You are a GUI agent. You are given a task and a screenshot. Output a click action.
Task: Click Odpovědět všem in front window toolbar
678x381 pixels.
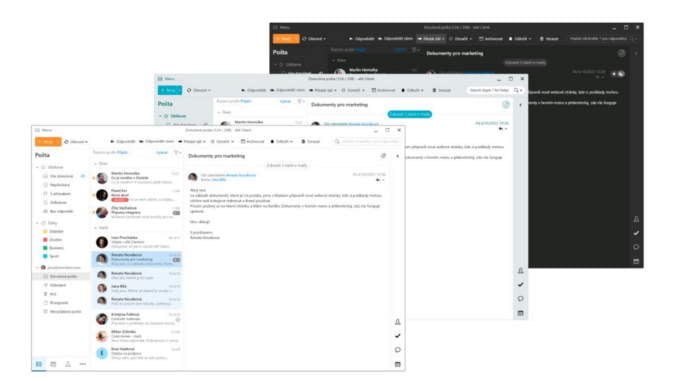click(x=157, y=141)
